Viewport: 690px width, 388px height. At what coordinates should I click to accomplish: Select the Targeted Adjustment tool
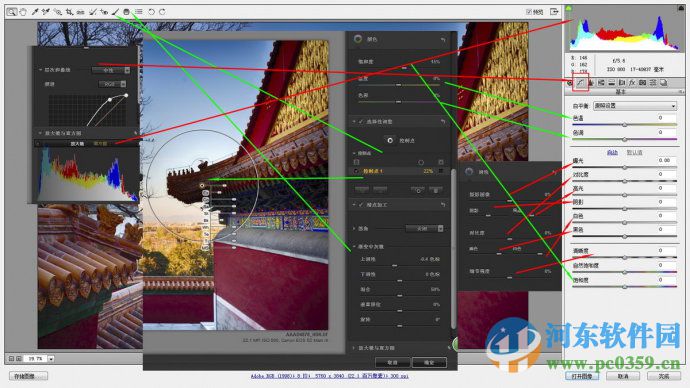tap(57, 12)
